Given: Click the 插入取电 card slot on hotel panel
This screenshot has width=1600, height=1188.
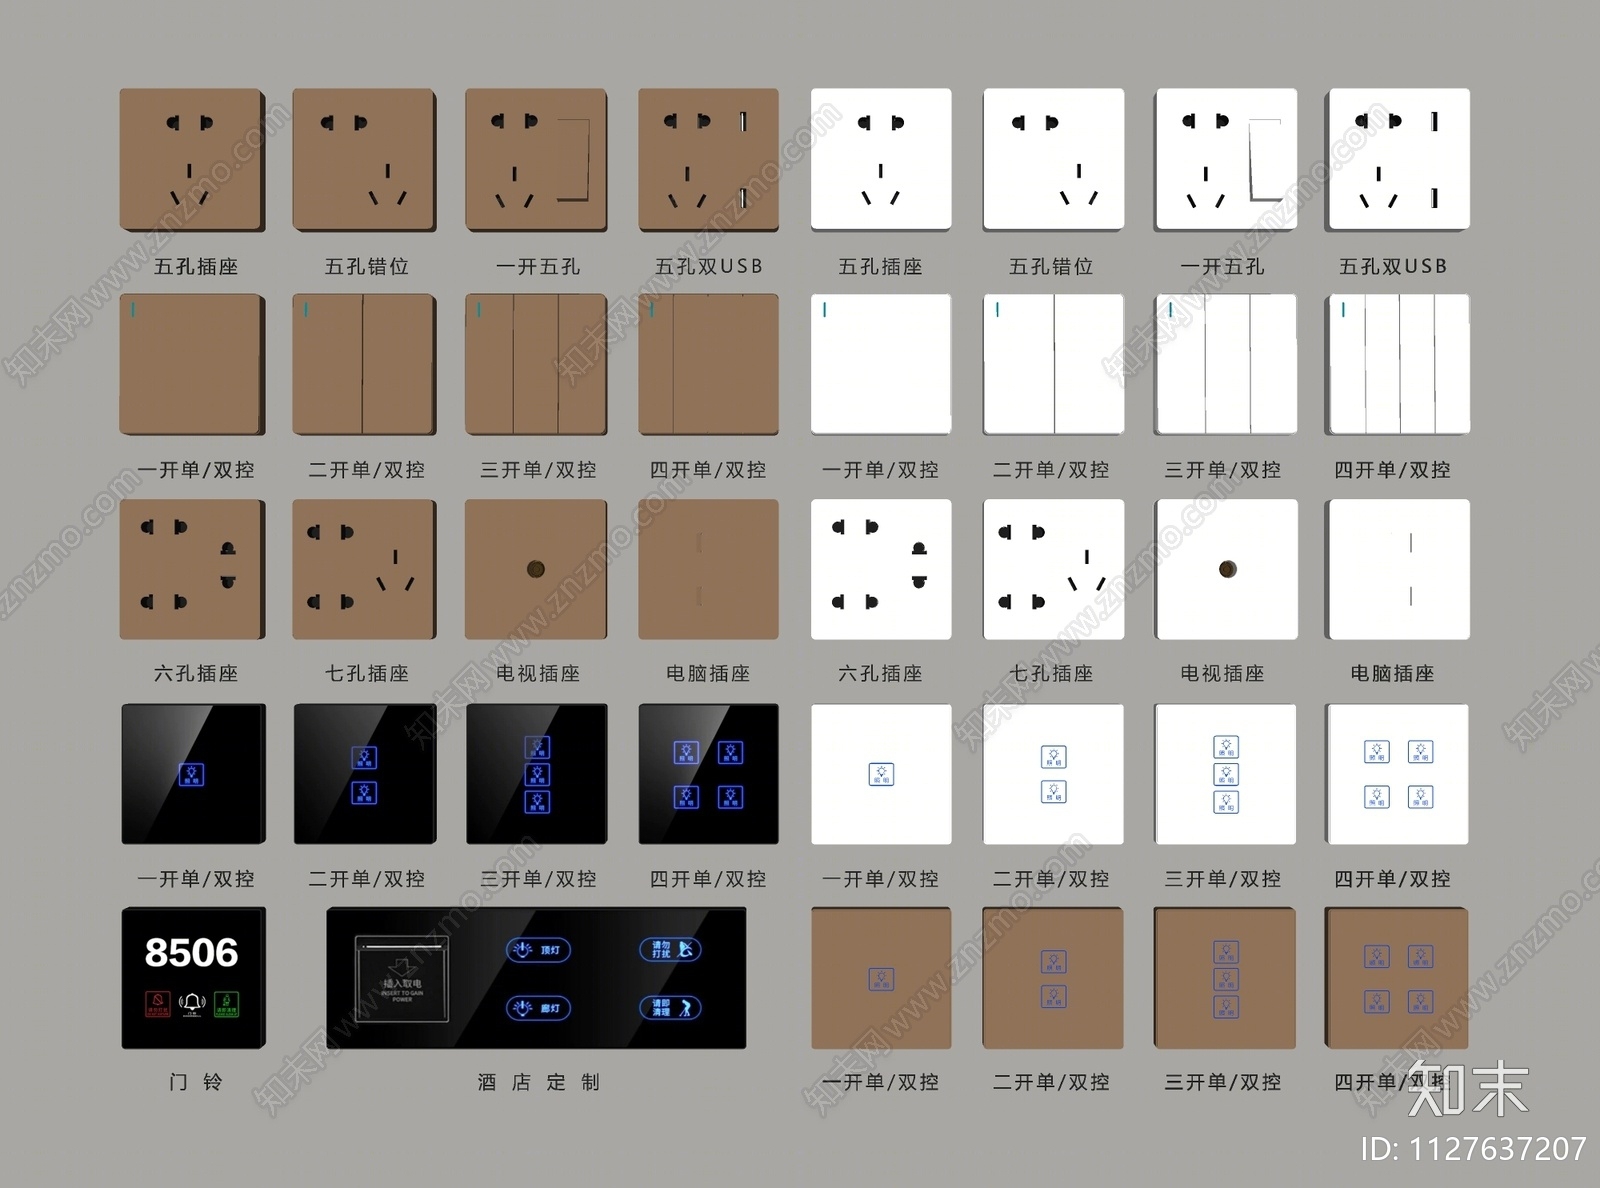Looking at the screenshot, I should (x=402, y=979).
